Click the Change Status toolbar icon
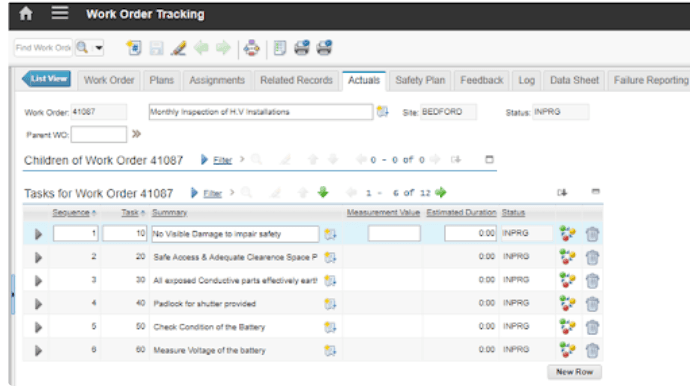This screenshot has width=690, height=386. 252,48
